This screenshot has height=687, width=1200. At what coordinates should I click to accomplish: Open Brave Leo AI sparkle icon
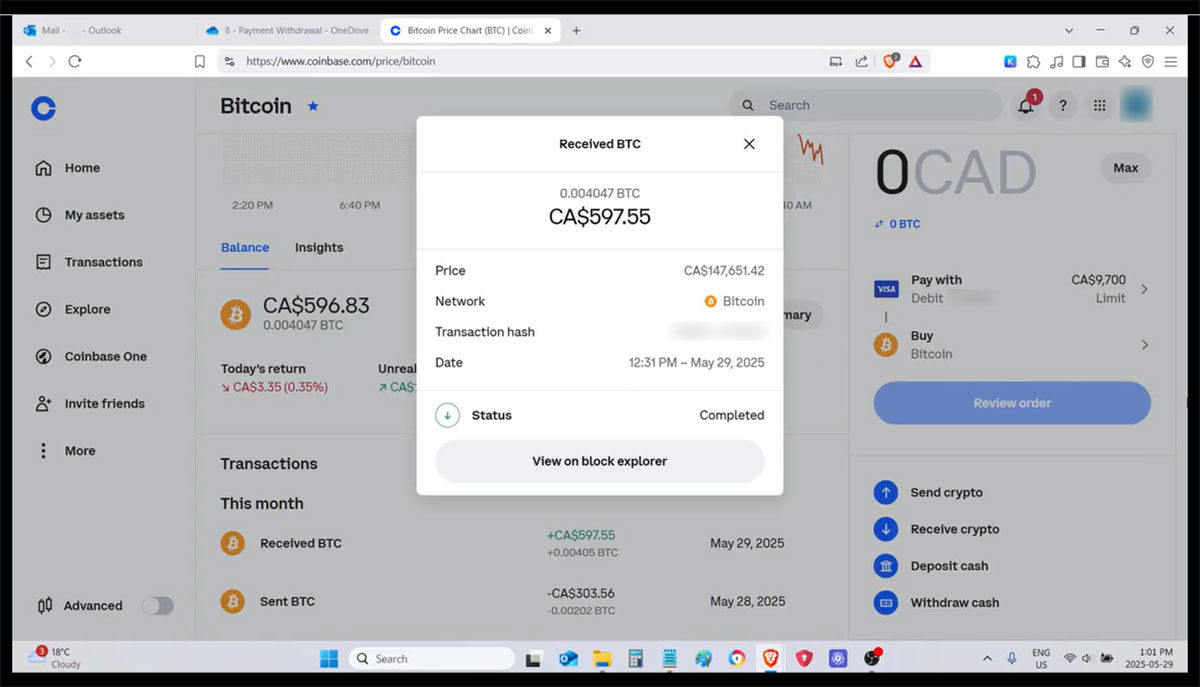(1125, 61)
